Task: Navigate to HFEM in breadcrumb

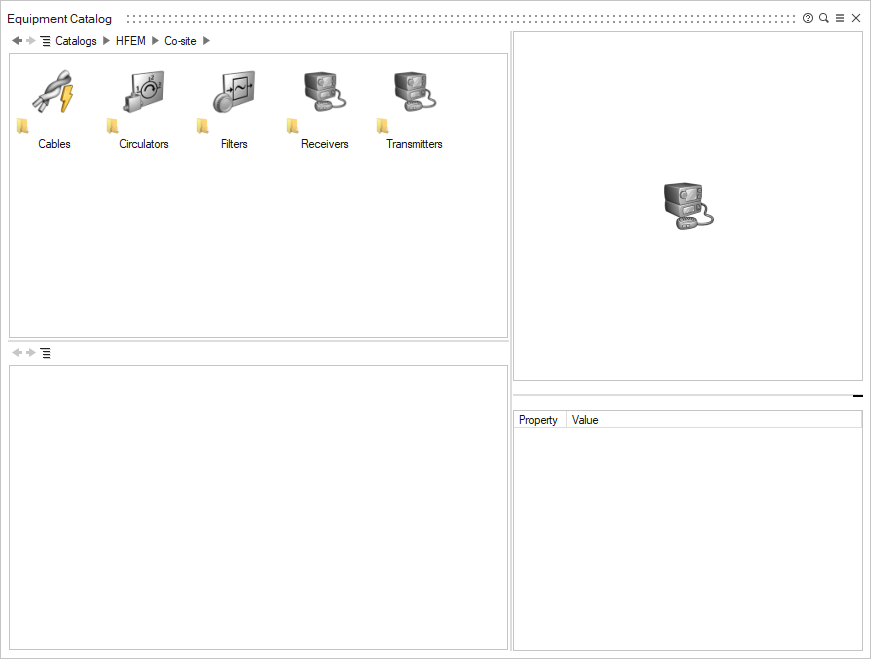Action: [x=130, y=41]
